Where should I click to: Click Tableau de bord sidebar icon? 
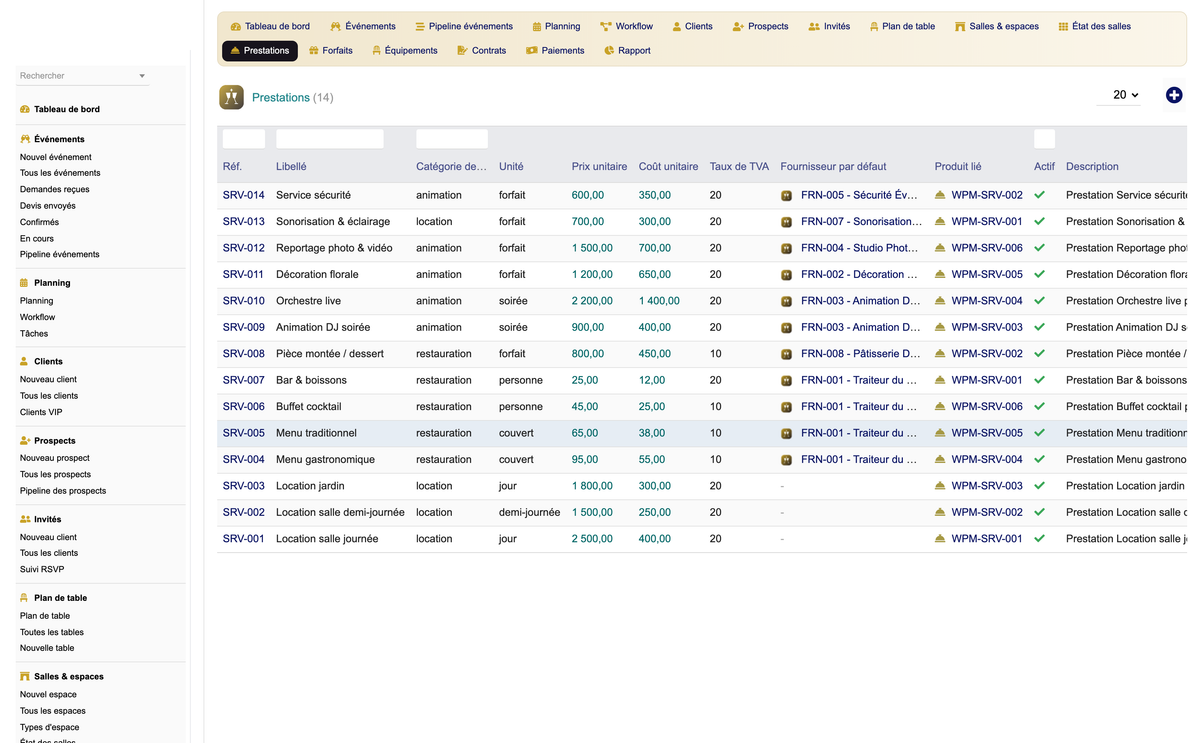point(25,109)
